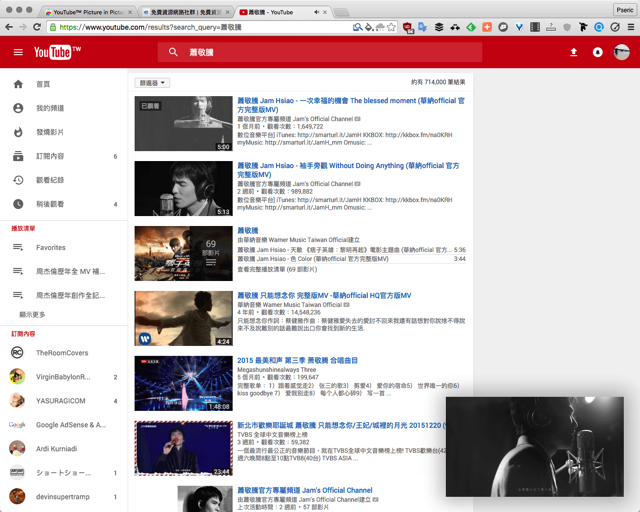Image resolution: width=640 pixels, height=512 pixels.
Task: Click the YouTube logo
Action: 57,52
